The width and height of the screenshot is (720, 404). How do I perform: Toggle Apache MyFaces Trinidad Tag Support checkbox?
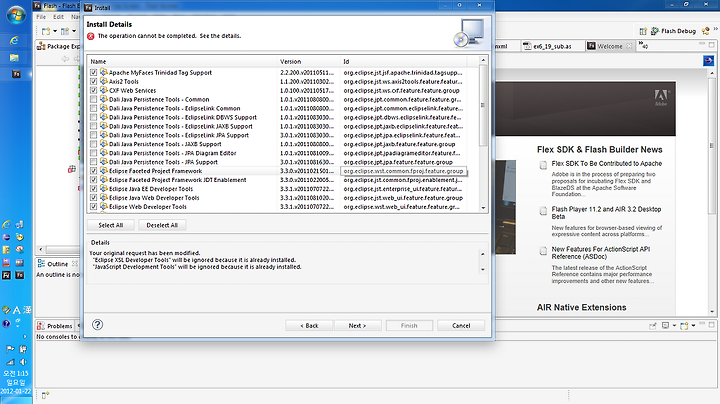click(x=94, y=73)
